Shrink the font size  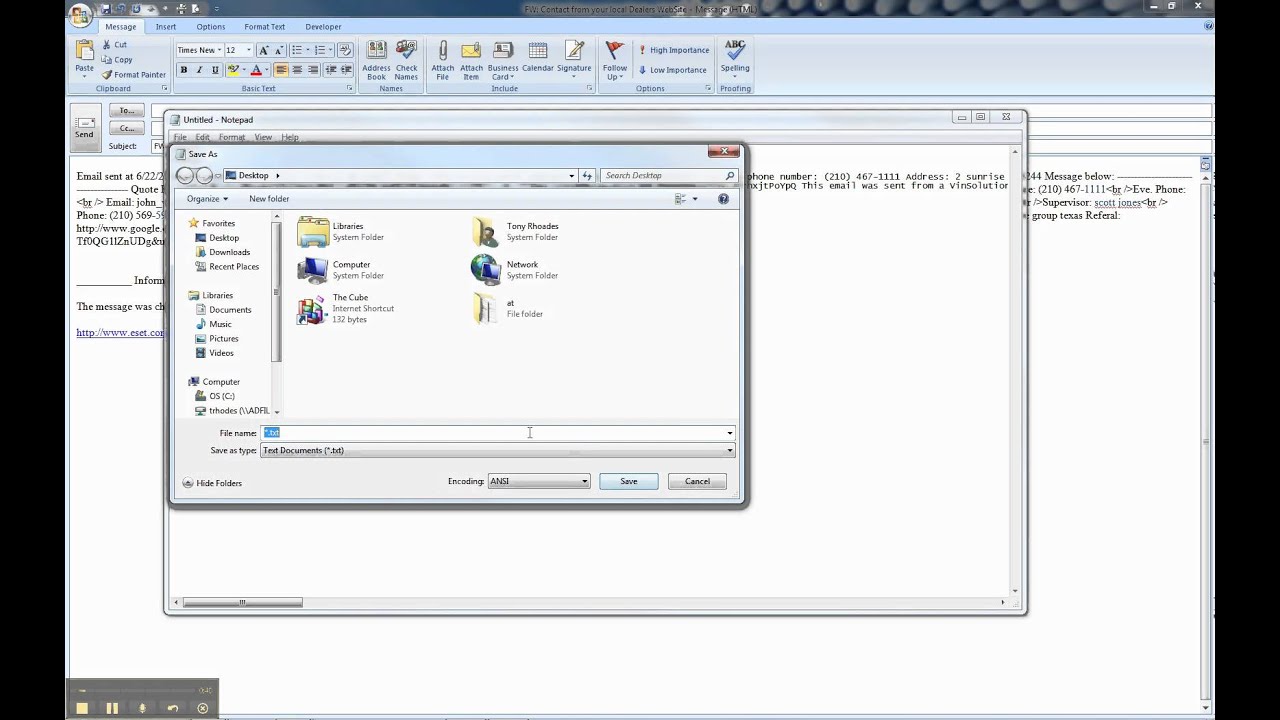(279, 50)
